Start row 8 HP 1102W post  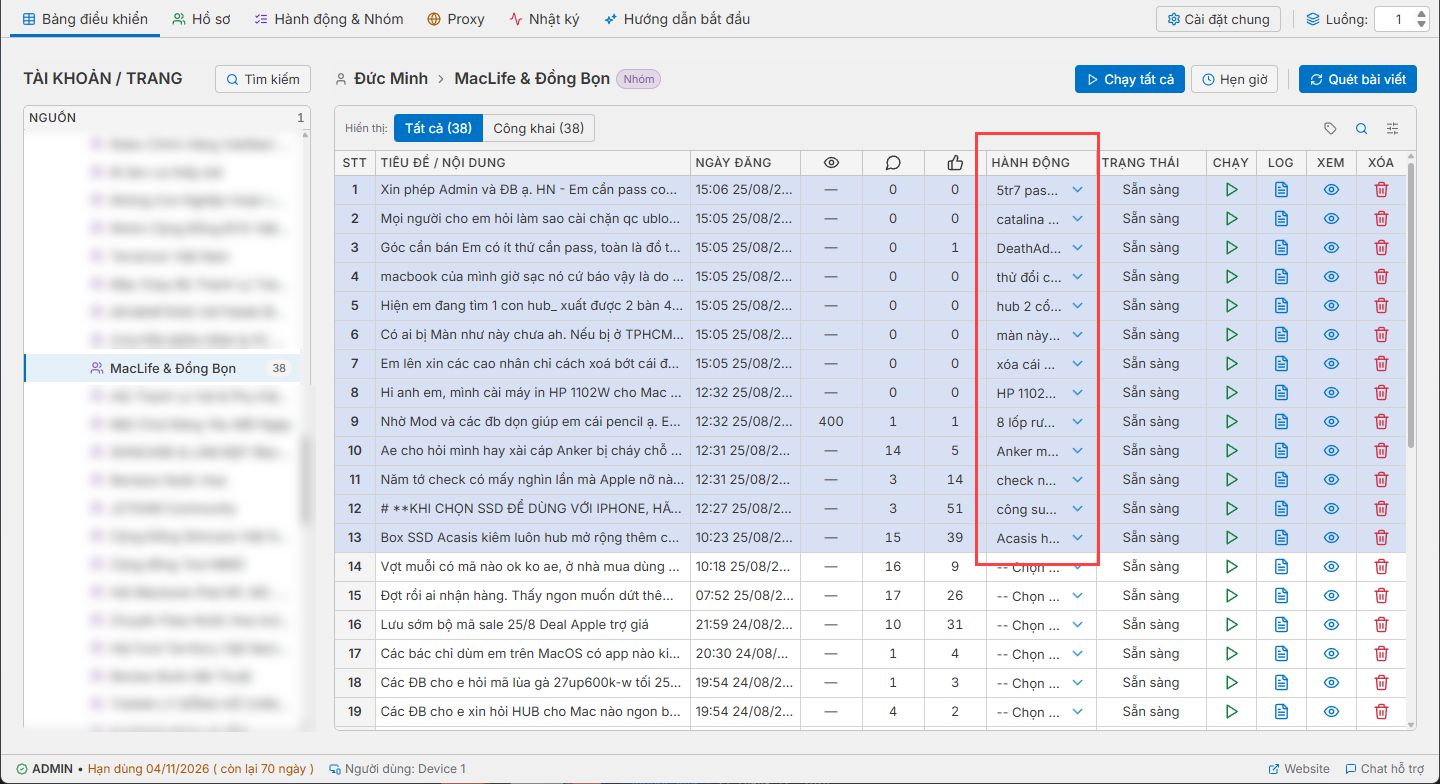(1231, 393)
